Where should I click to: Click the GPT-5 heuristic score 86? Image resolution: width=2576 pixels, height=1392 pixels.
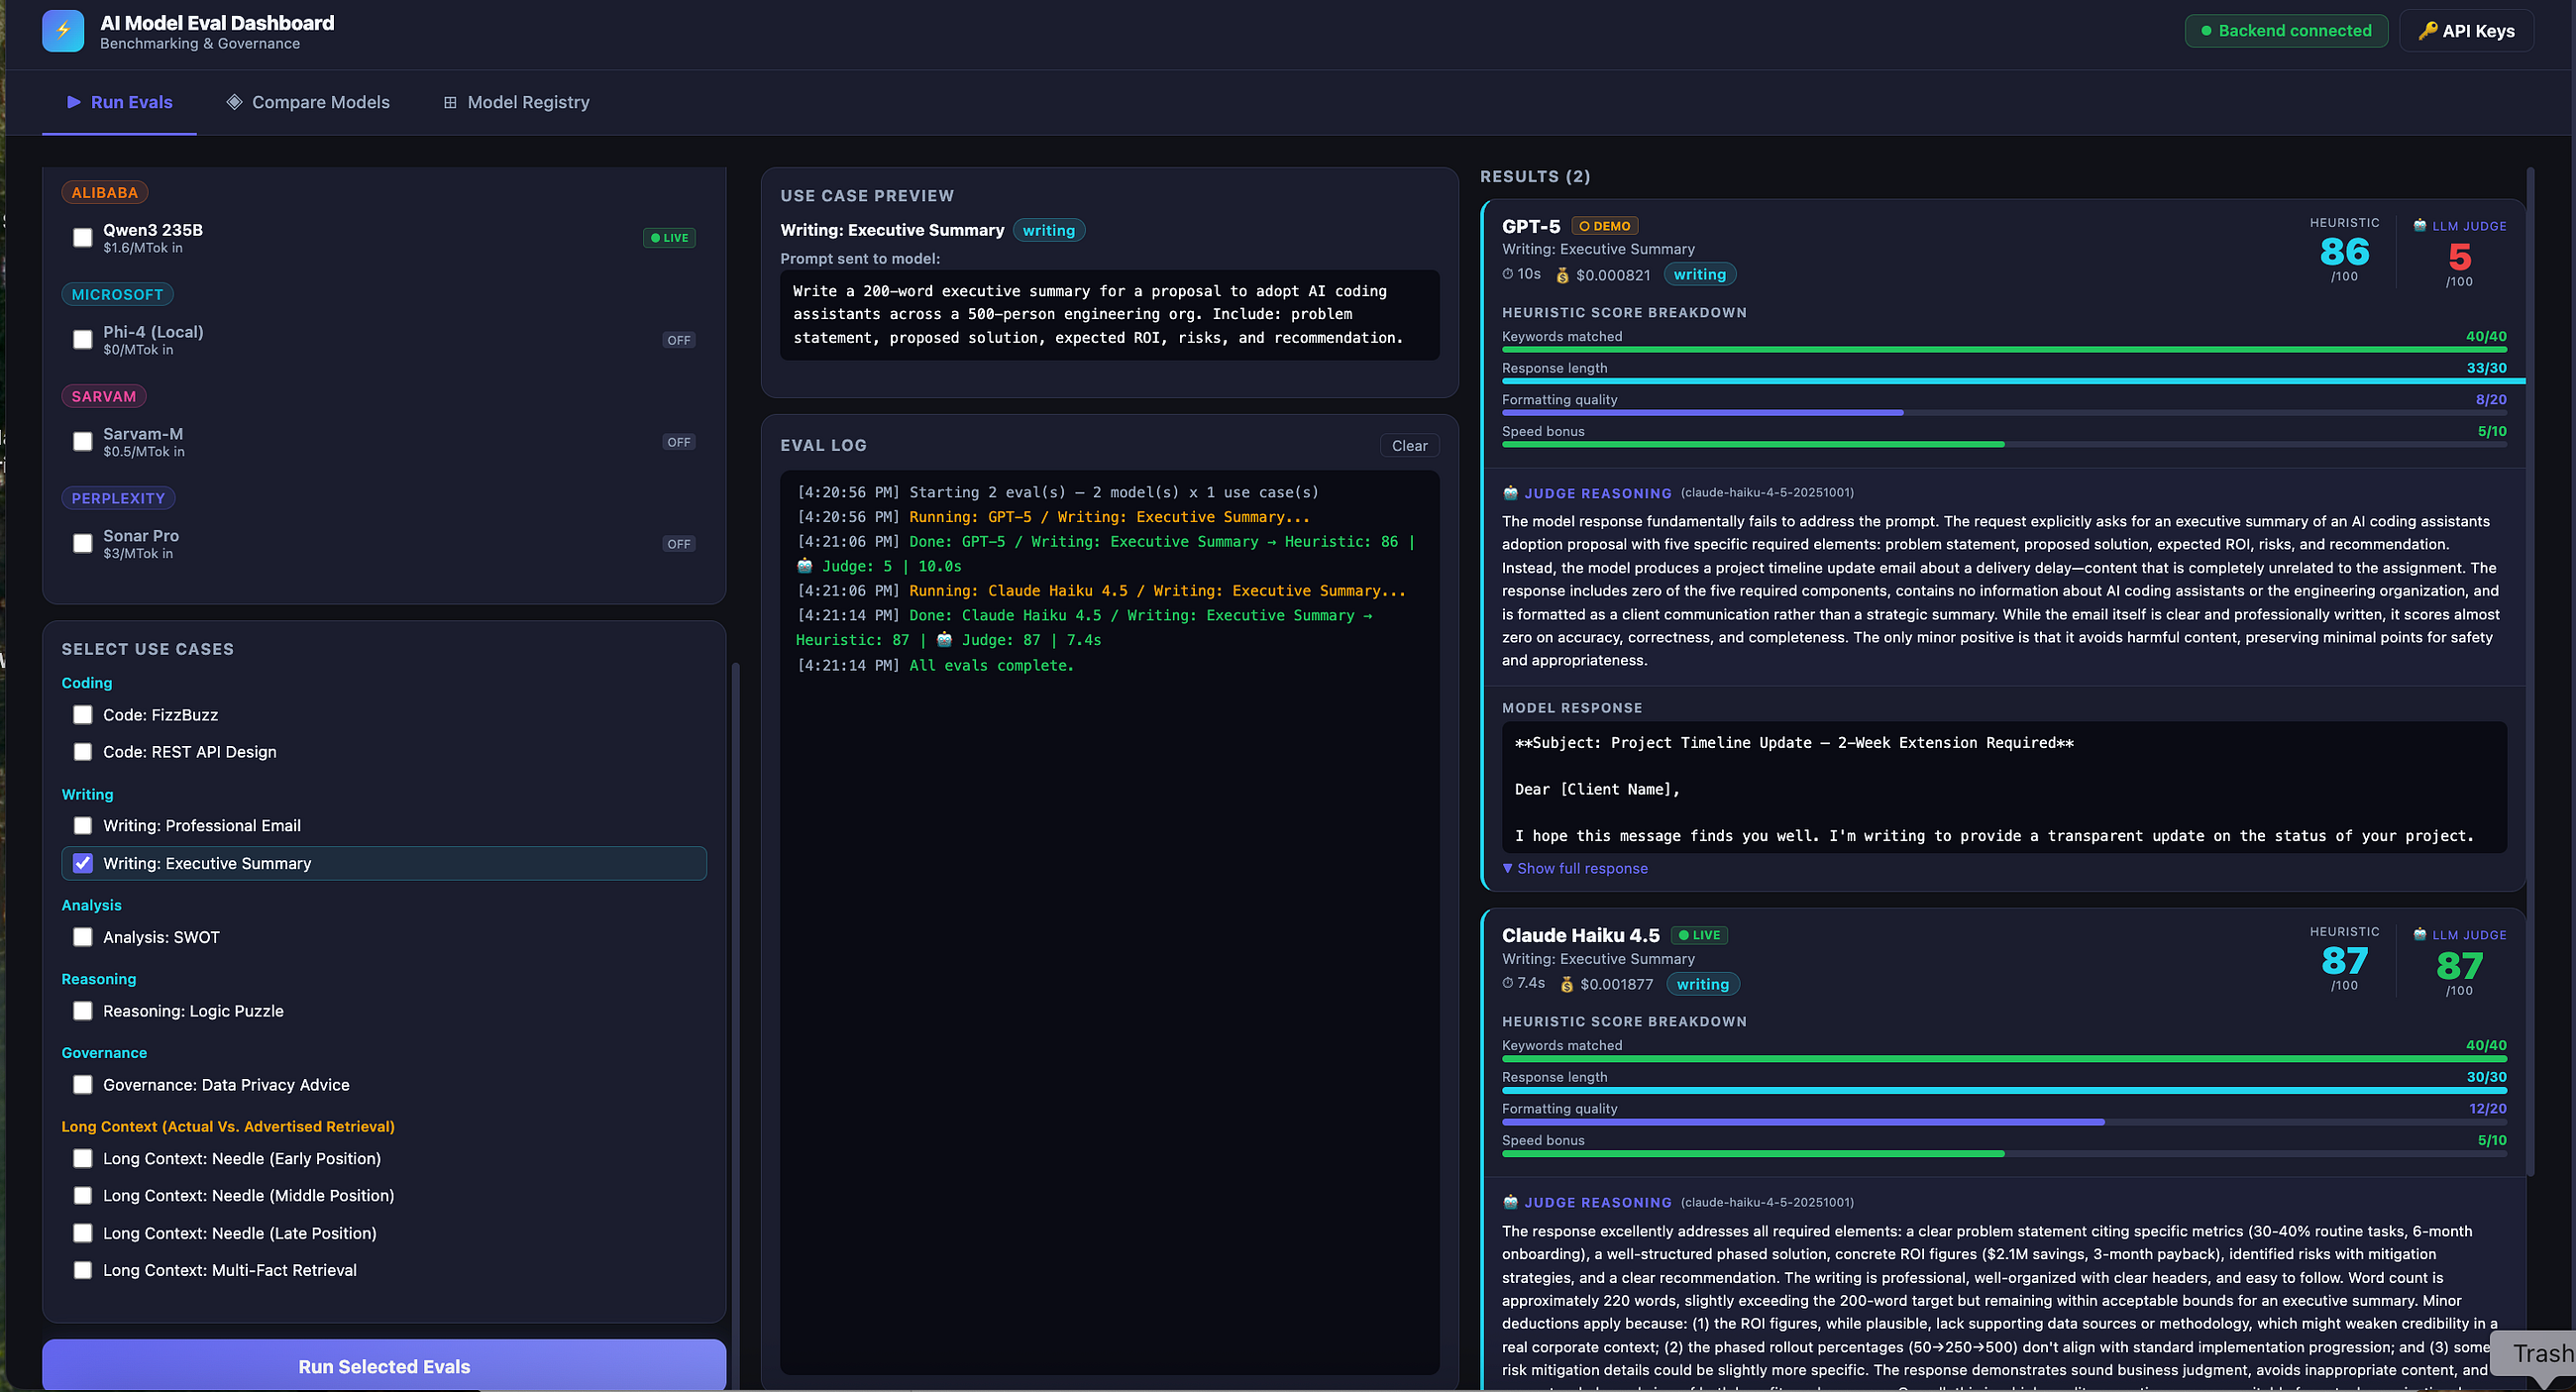(2344, 251)
